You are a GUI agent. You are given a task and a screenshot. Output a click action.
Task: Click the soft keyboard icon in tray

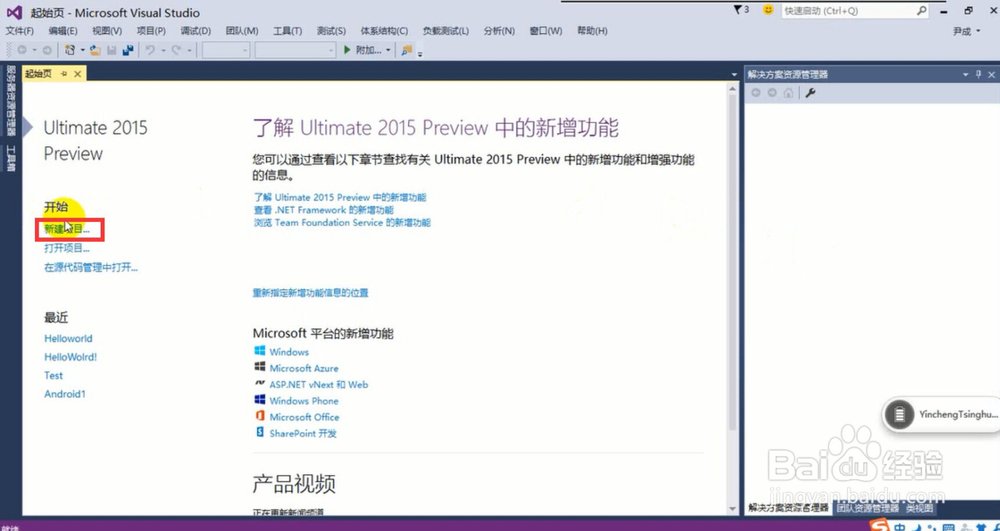click(948, 527)
